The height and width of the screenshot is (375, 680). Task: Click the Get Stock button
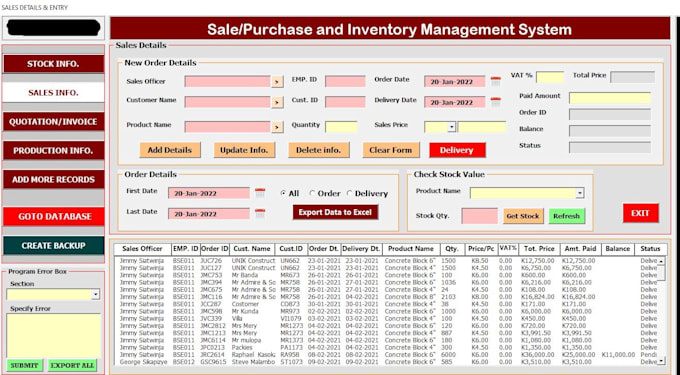pos(523,216)
